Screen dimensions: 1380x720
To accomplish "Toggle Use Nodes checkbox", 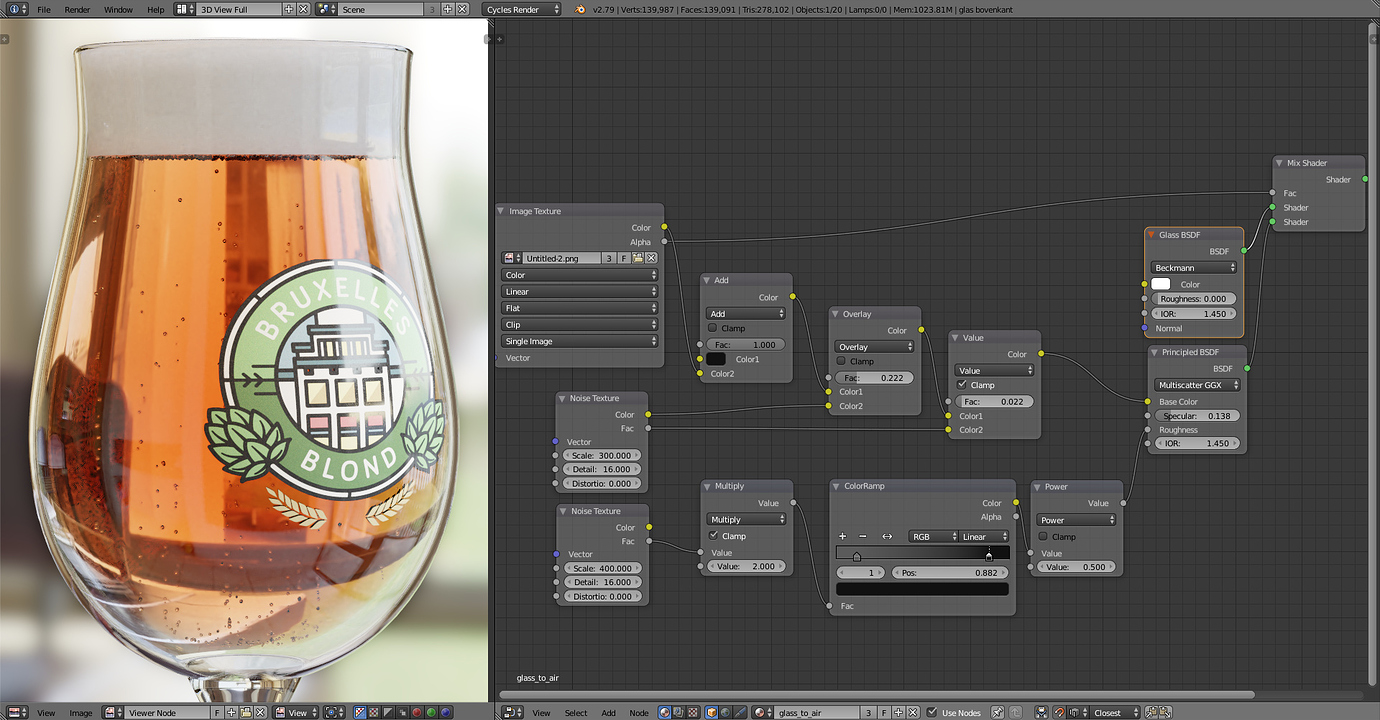I will click(x=932, y=712).
